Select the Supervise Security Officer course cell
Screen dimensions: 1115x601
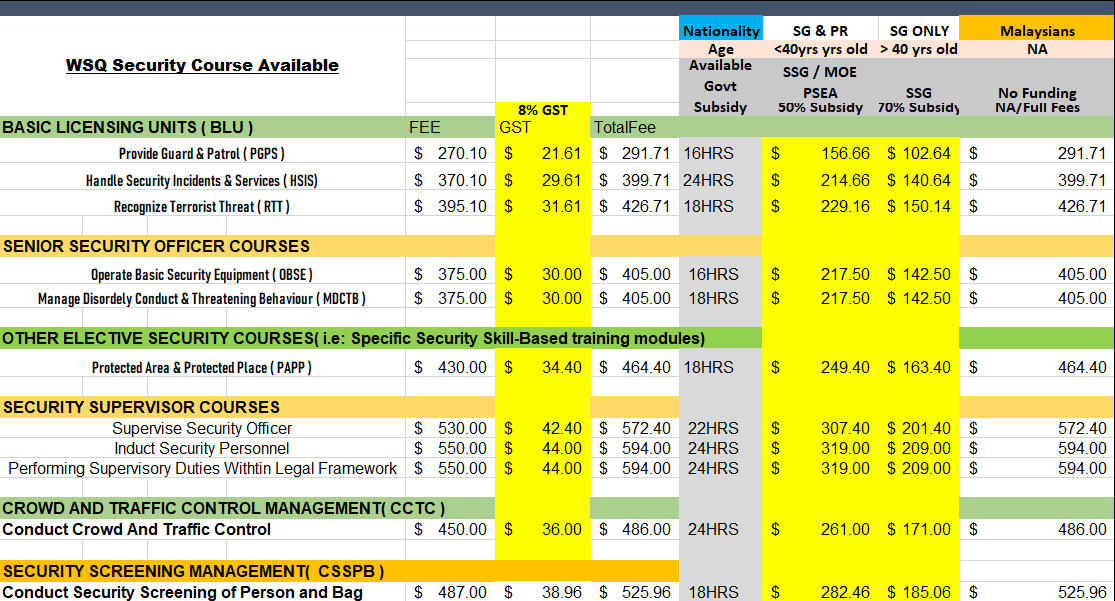pos(202,428)
